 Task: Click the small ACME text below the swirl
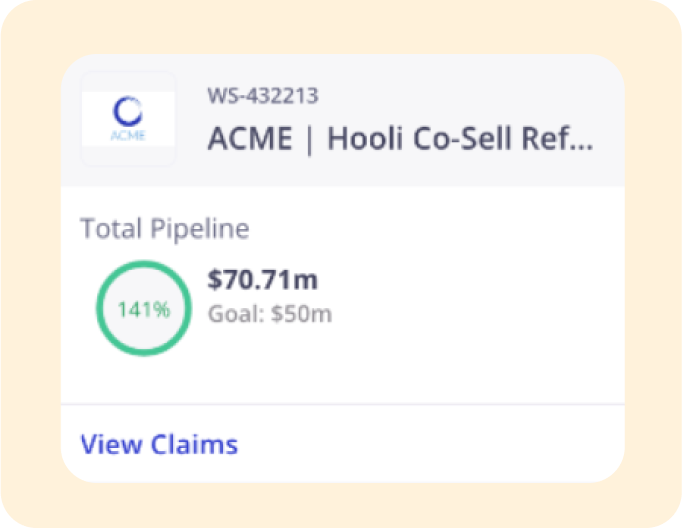(128, 135)
